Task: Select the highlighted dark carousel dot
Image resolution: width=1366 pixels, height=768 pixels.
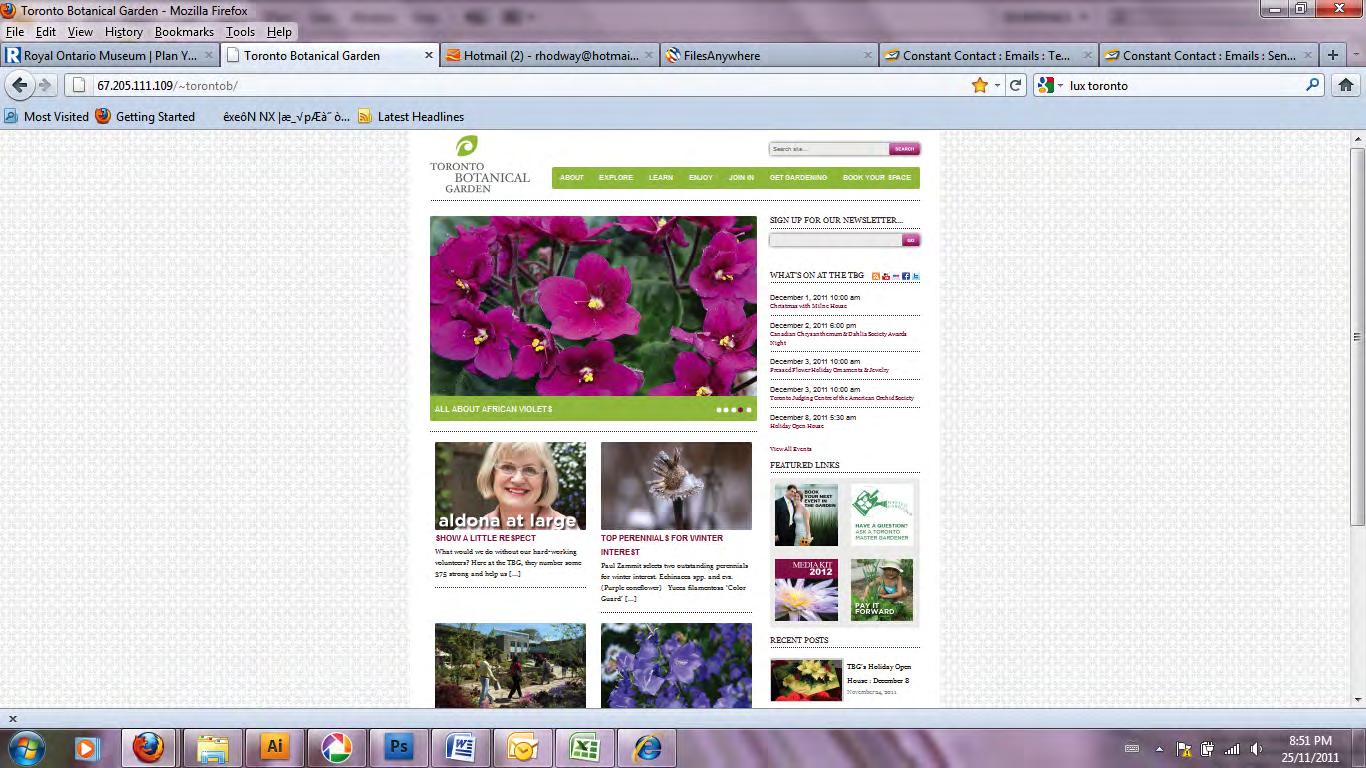Action: (741, 410)
